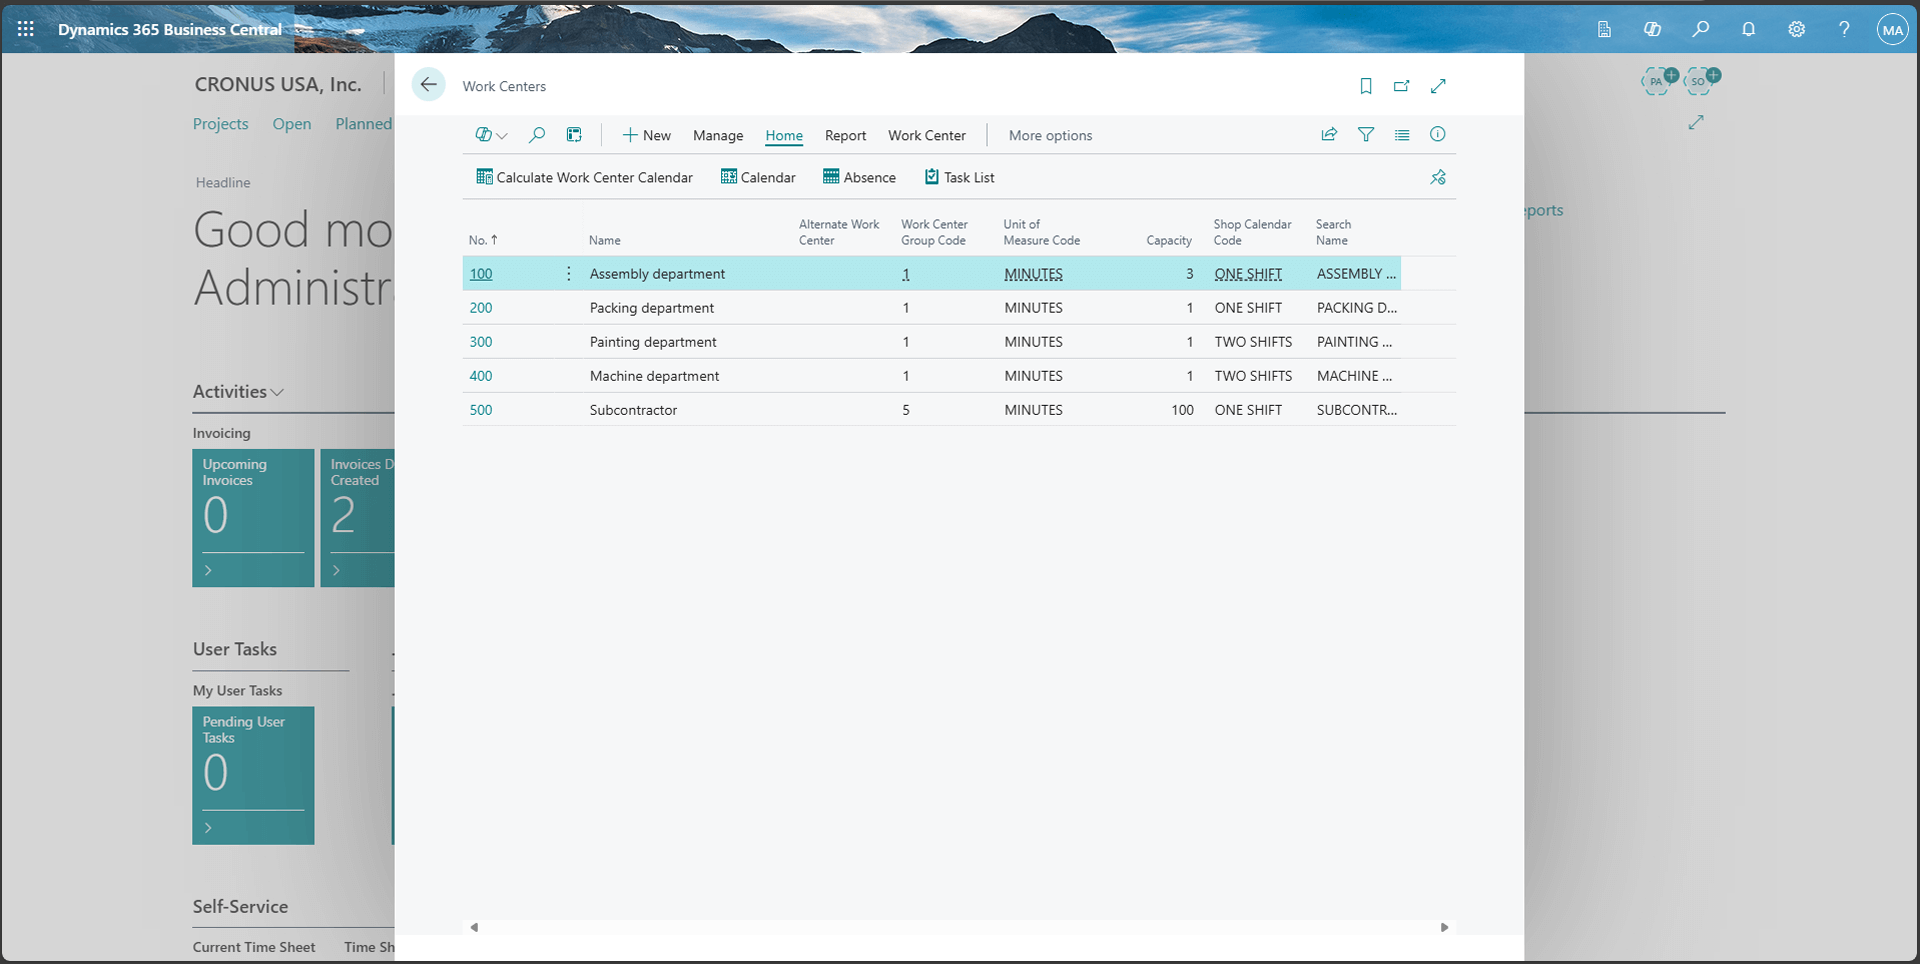Image resolution: width=1920 pixels, height=964 pixels.
Task: Switch to the Report tab
Action: click(845, 135)
